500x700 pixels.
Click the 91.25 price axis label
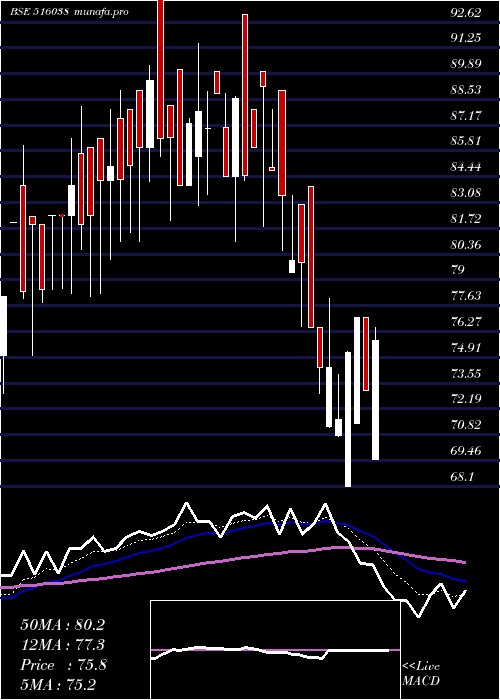466,38
